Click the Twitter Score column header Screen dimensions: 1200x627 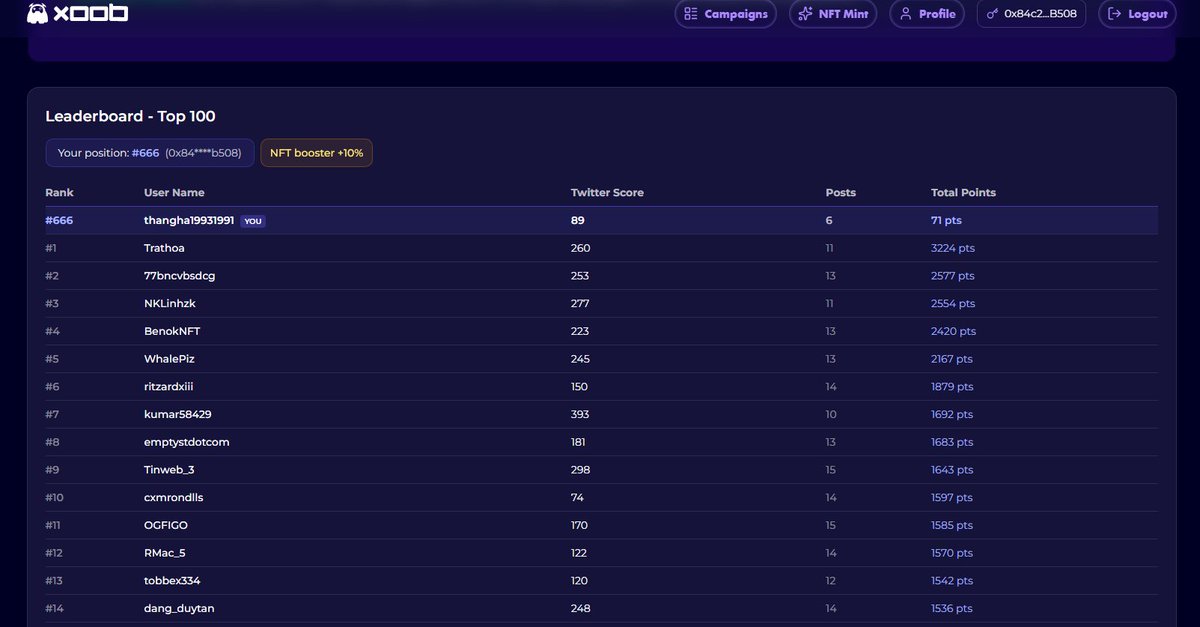(x=607, y=192)
